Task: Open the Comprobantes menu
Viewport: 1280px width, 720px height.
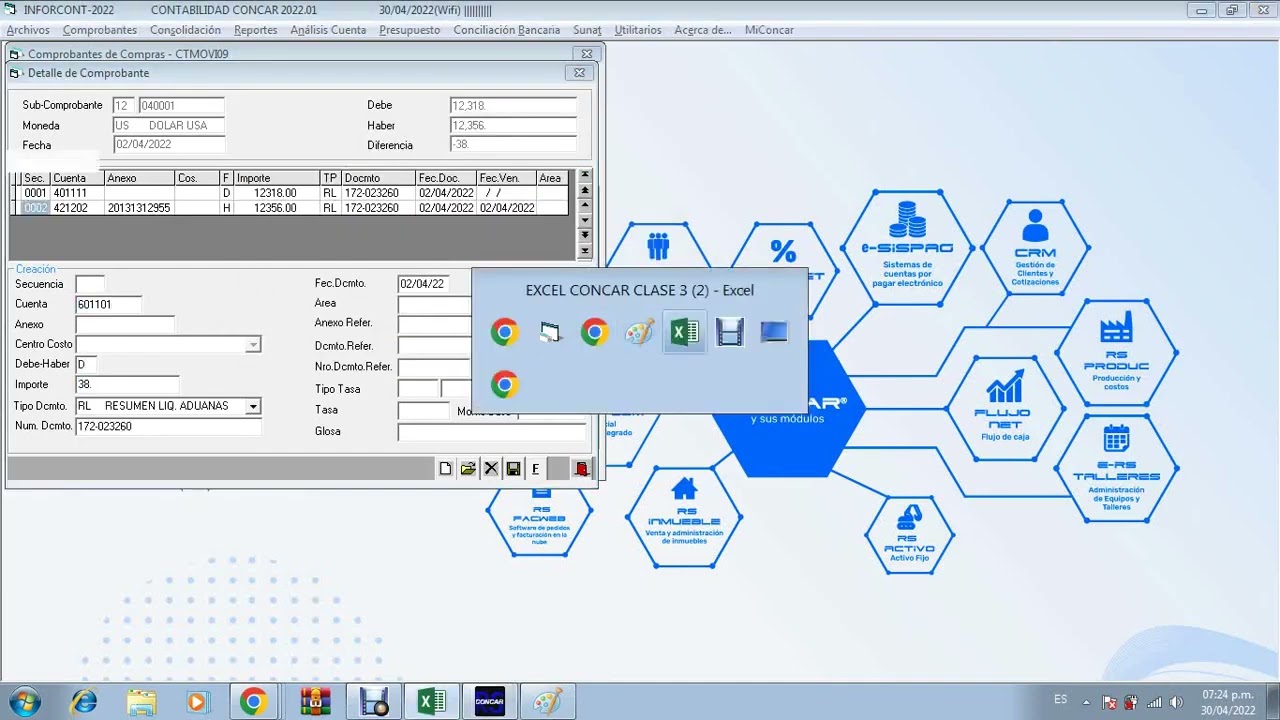Action: pos(100,30)
